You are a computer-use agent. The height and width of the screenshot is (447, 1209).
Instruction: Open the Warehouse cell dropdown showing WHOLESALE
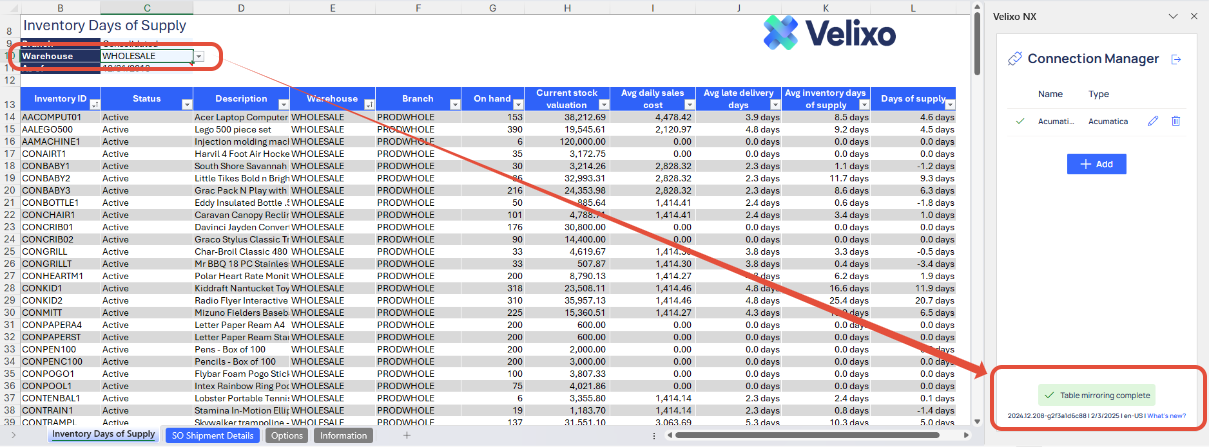coord(199,57)
